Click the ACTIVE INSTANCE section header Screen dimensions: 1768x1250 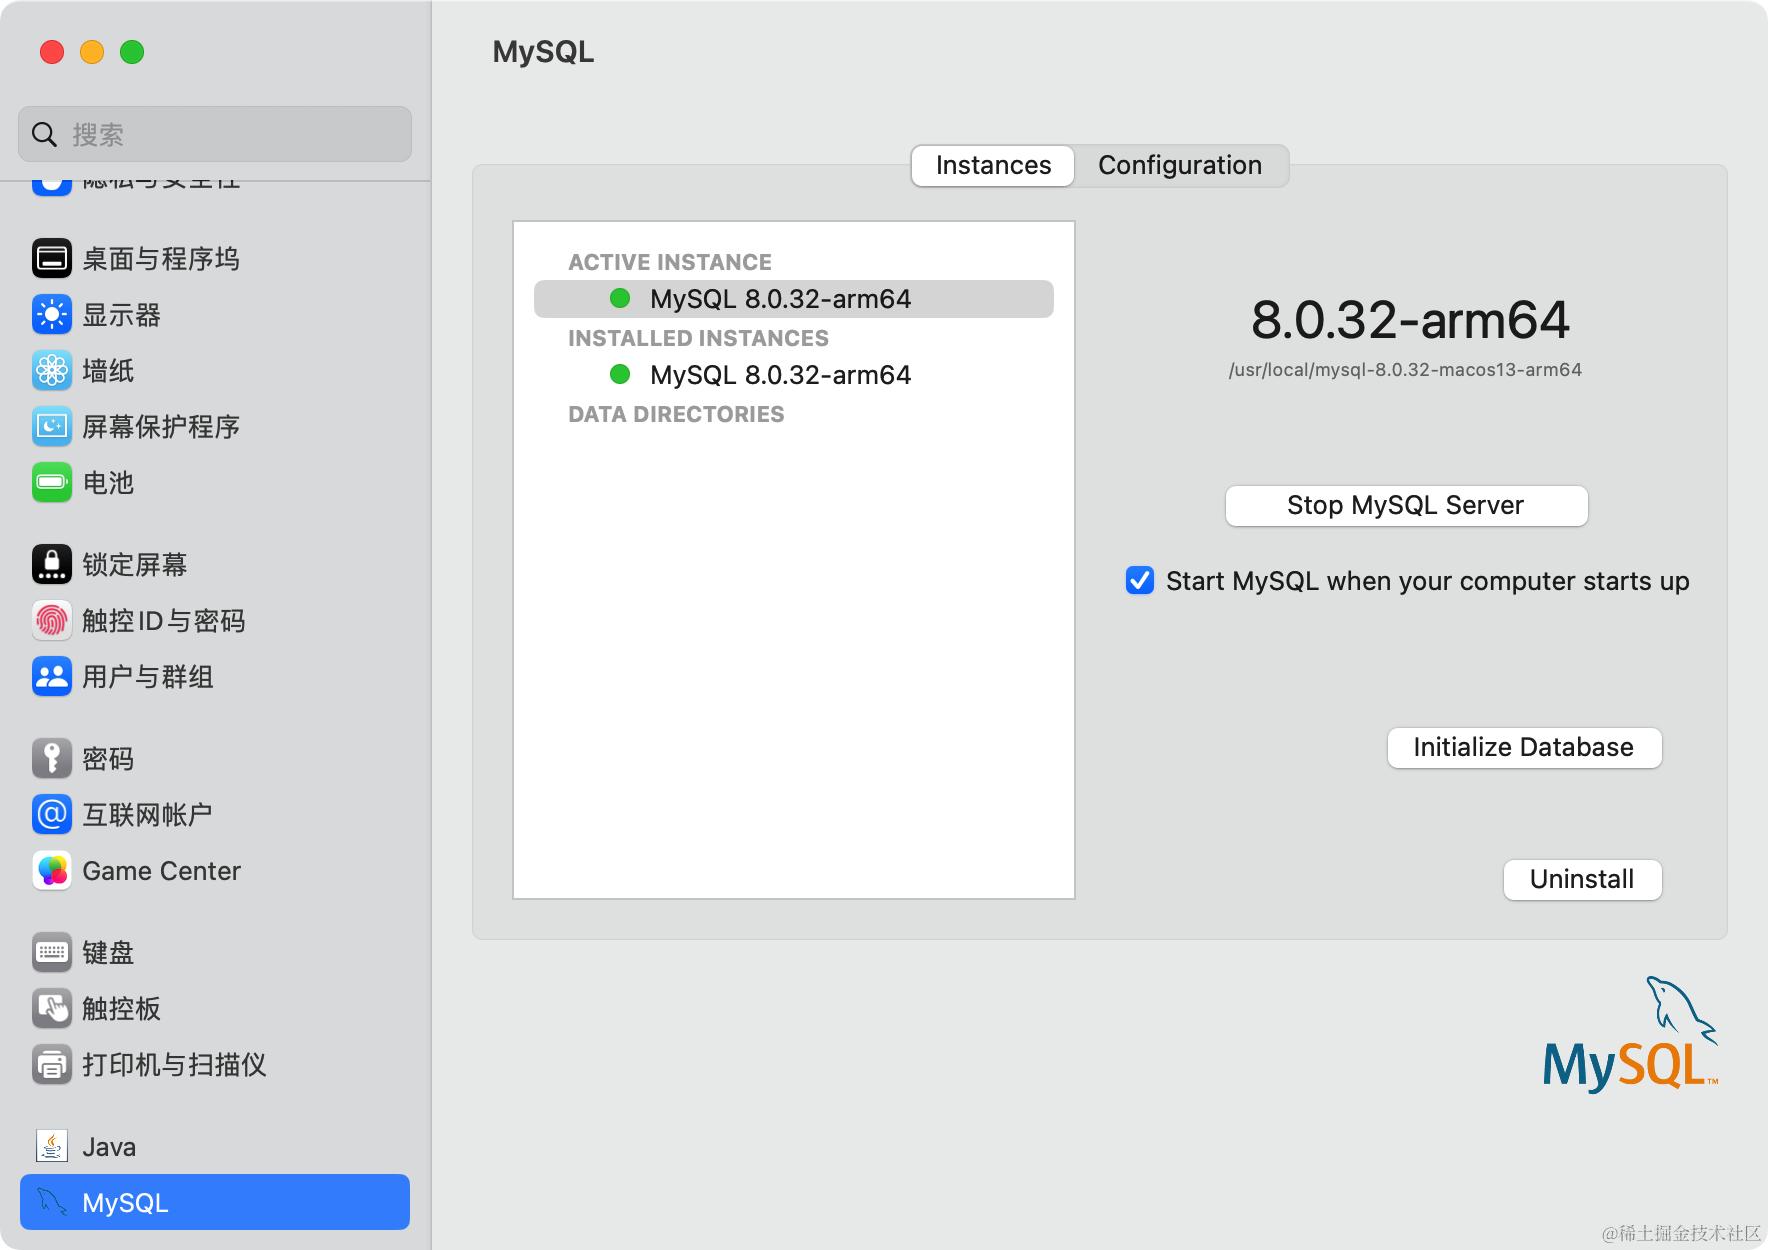click(670, 262)
